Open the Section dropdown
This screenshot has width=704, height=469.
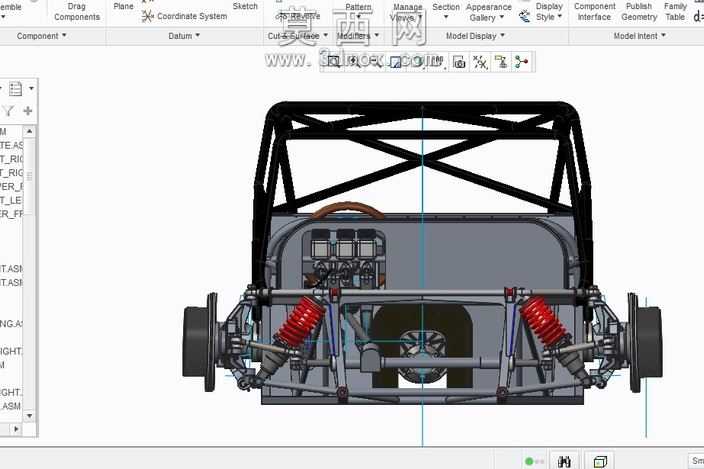[x=446, y=12]
